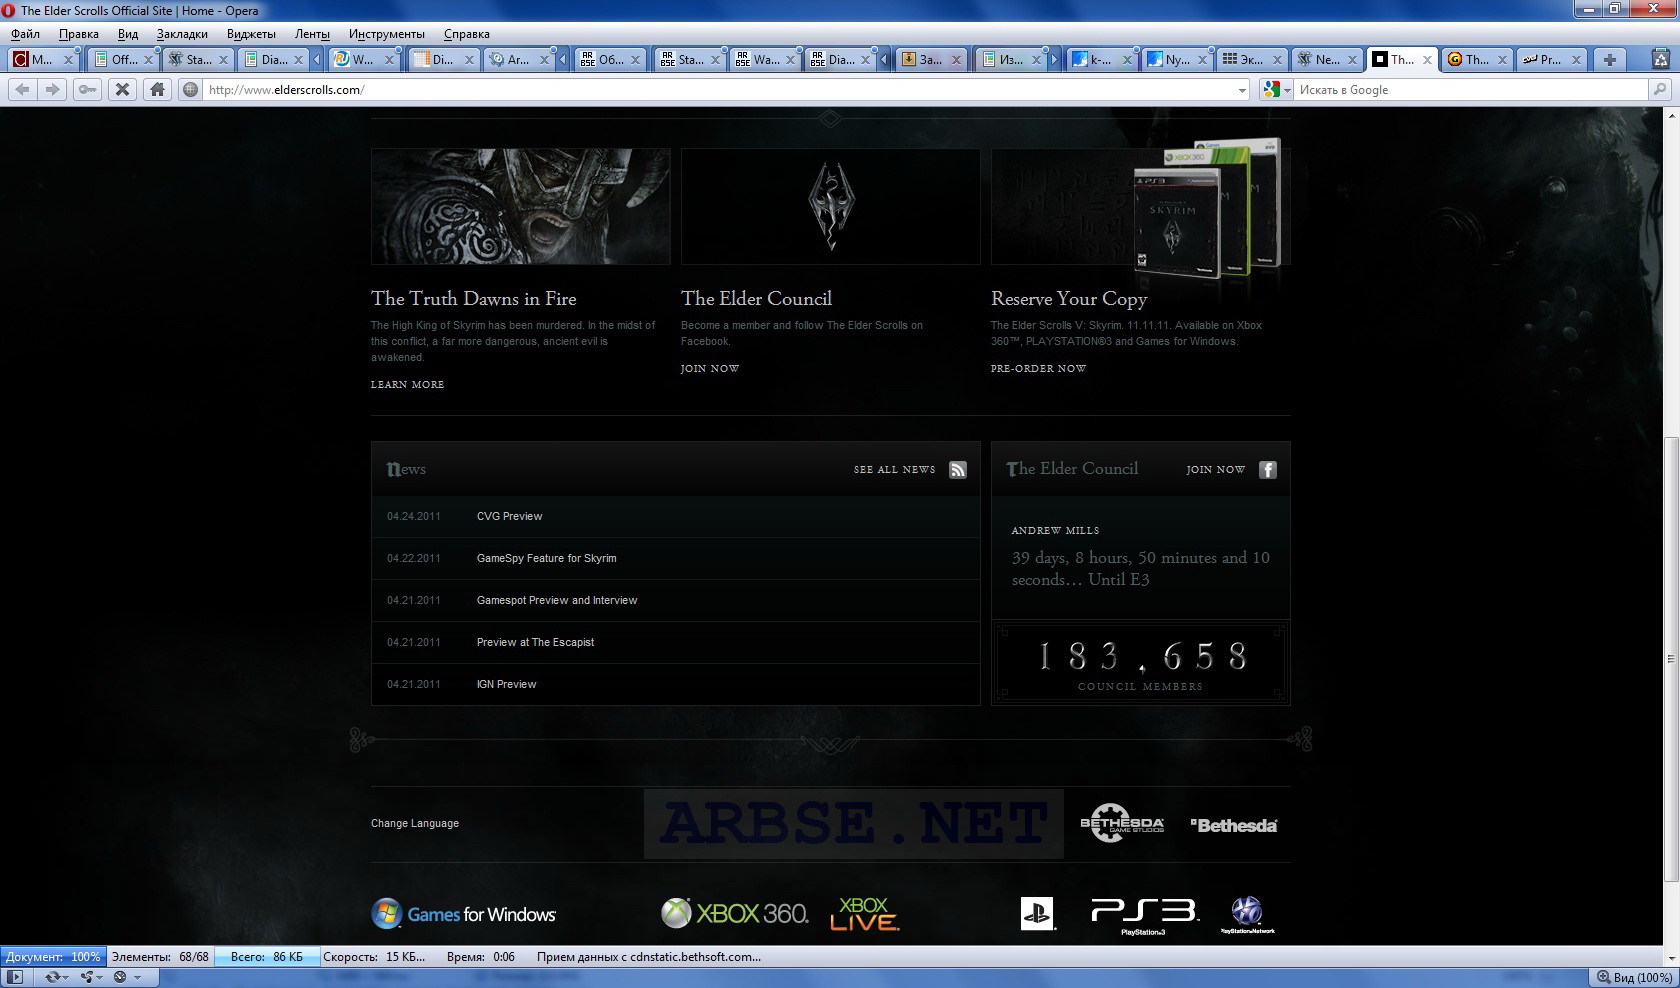Click the News RSS feed icon
The image size is (1680, 988).
point(958,469)
